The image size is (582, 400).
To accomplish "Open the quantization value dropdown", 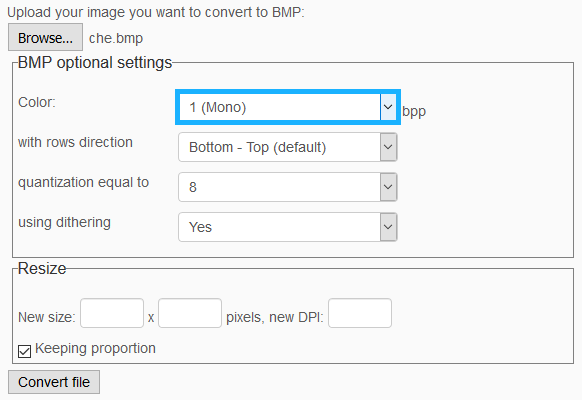I will [288, 187].
